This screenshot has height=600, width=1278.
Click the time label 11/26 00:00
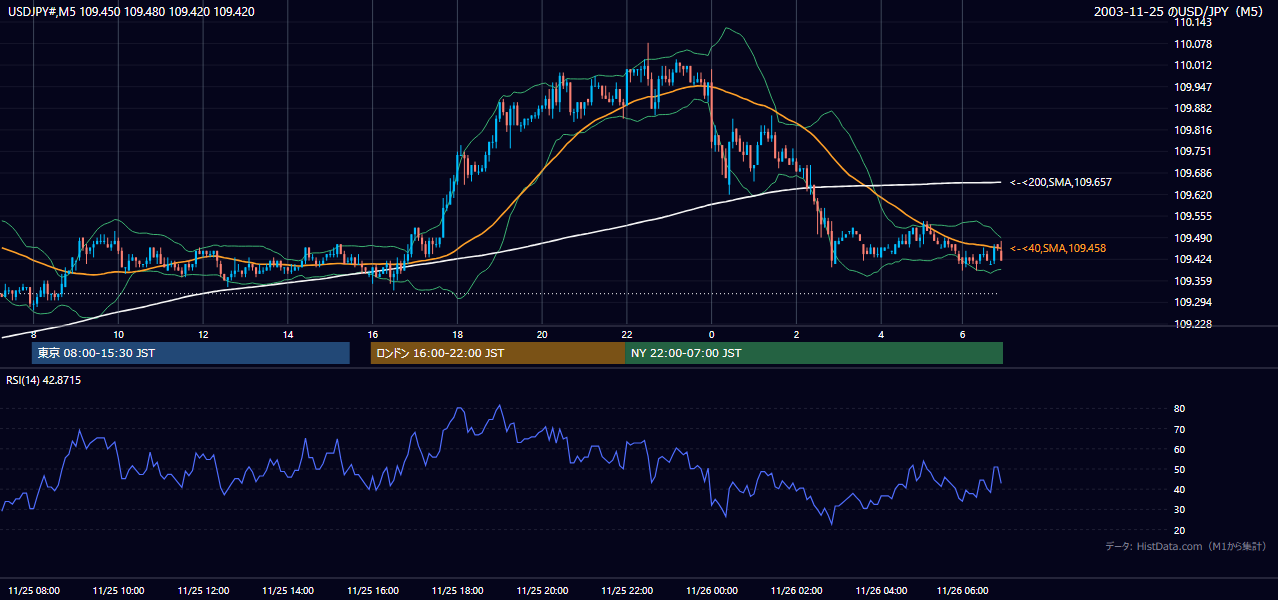click(x=711, y=590)
